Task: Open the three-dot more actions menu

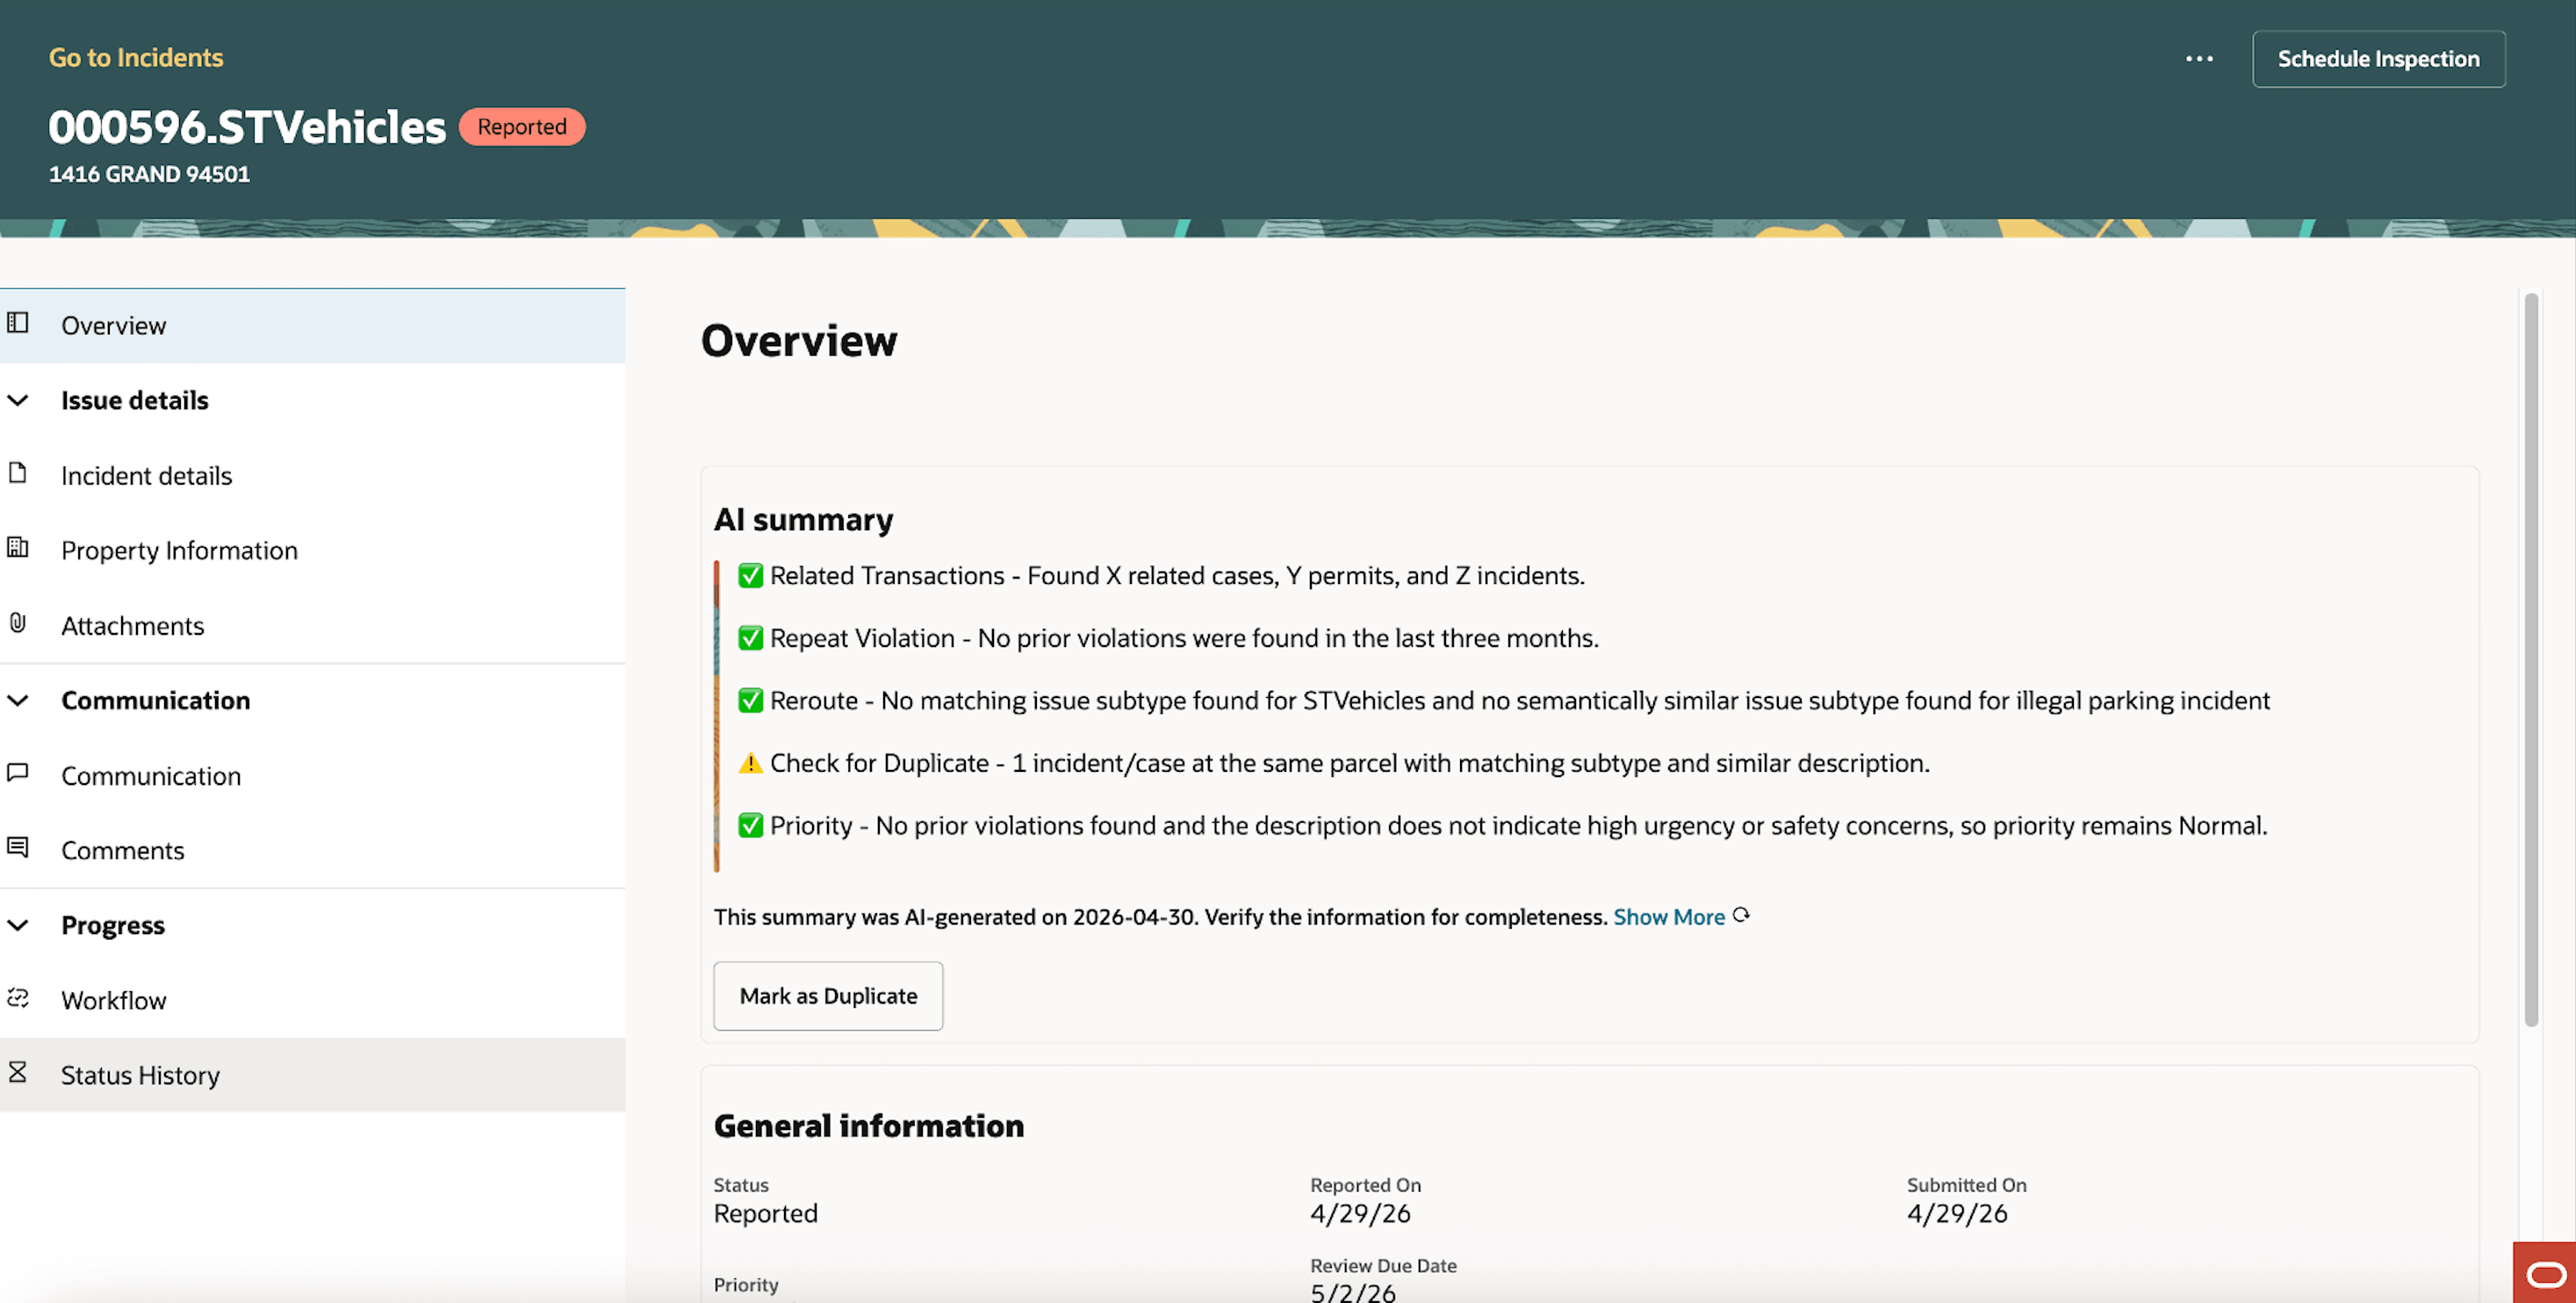Action: [2199, 59]
